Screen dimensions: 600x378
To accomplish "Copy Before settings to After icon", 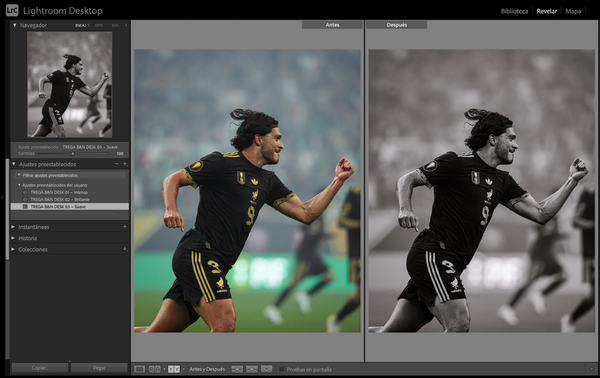I will pos(237,369).
